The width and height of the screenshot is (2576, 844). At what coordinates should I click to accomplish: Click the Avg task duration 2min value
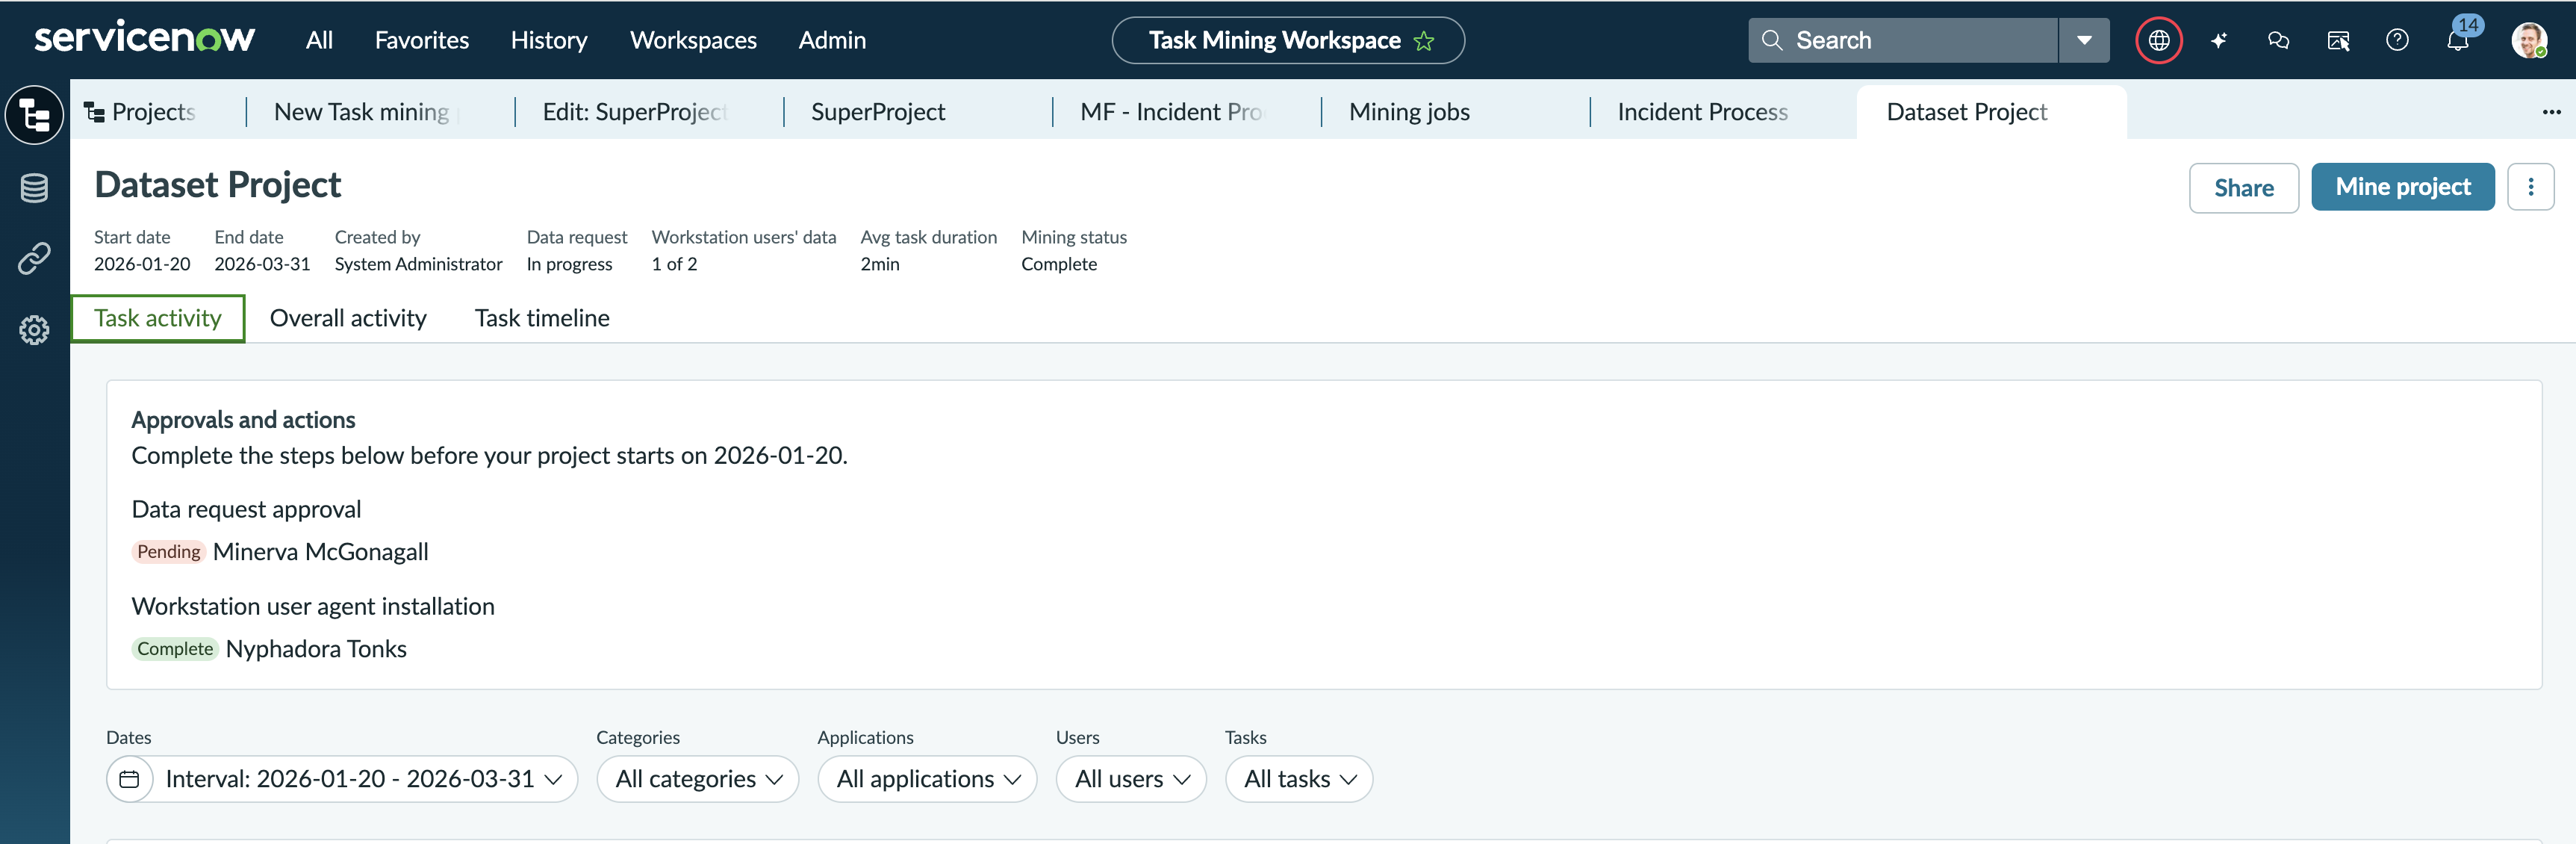tap(880, 264)
